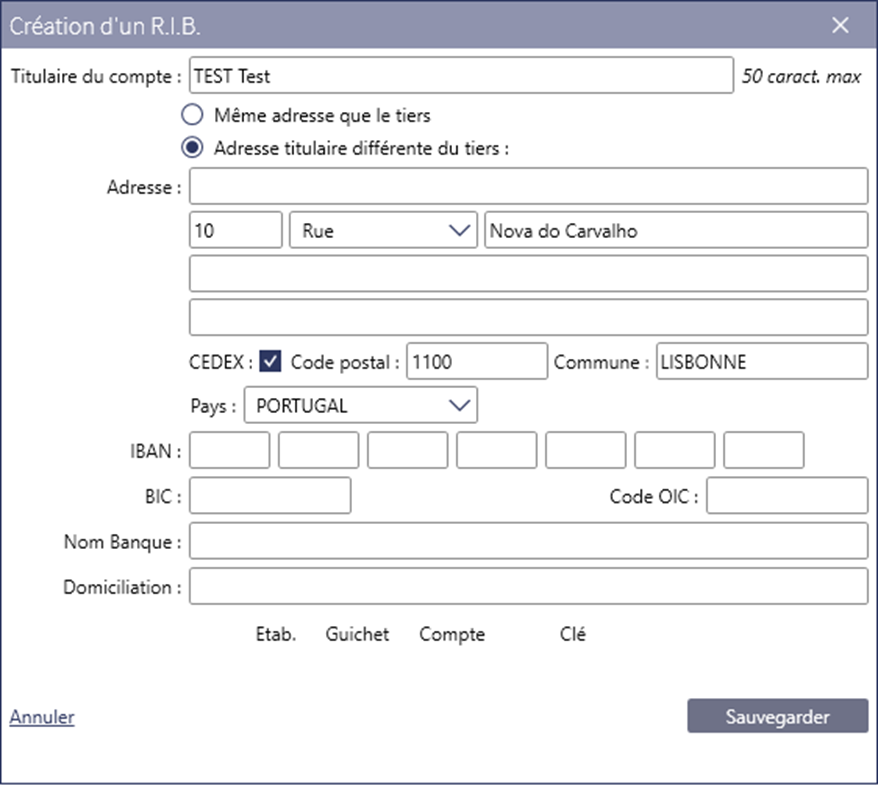
Task: Click the Domiciliation field
Action: coord(529,586)
